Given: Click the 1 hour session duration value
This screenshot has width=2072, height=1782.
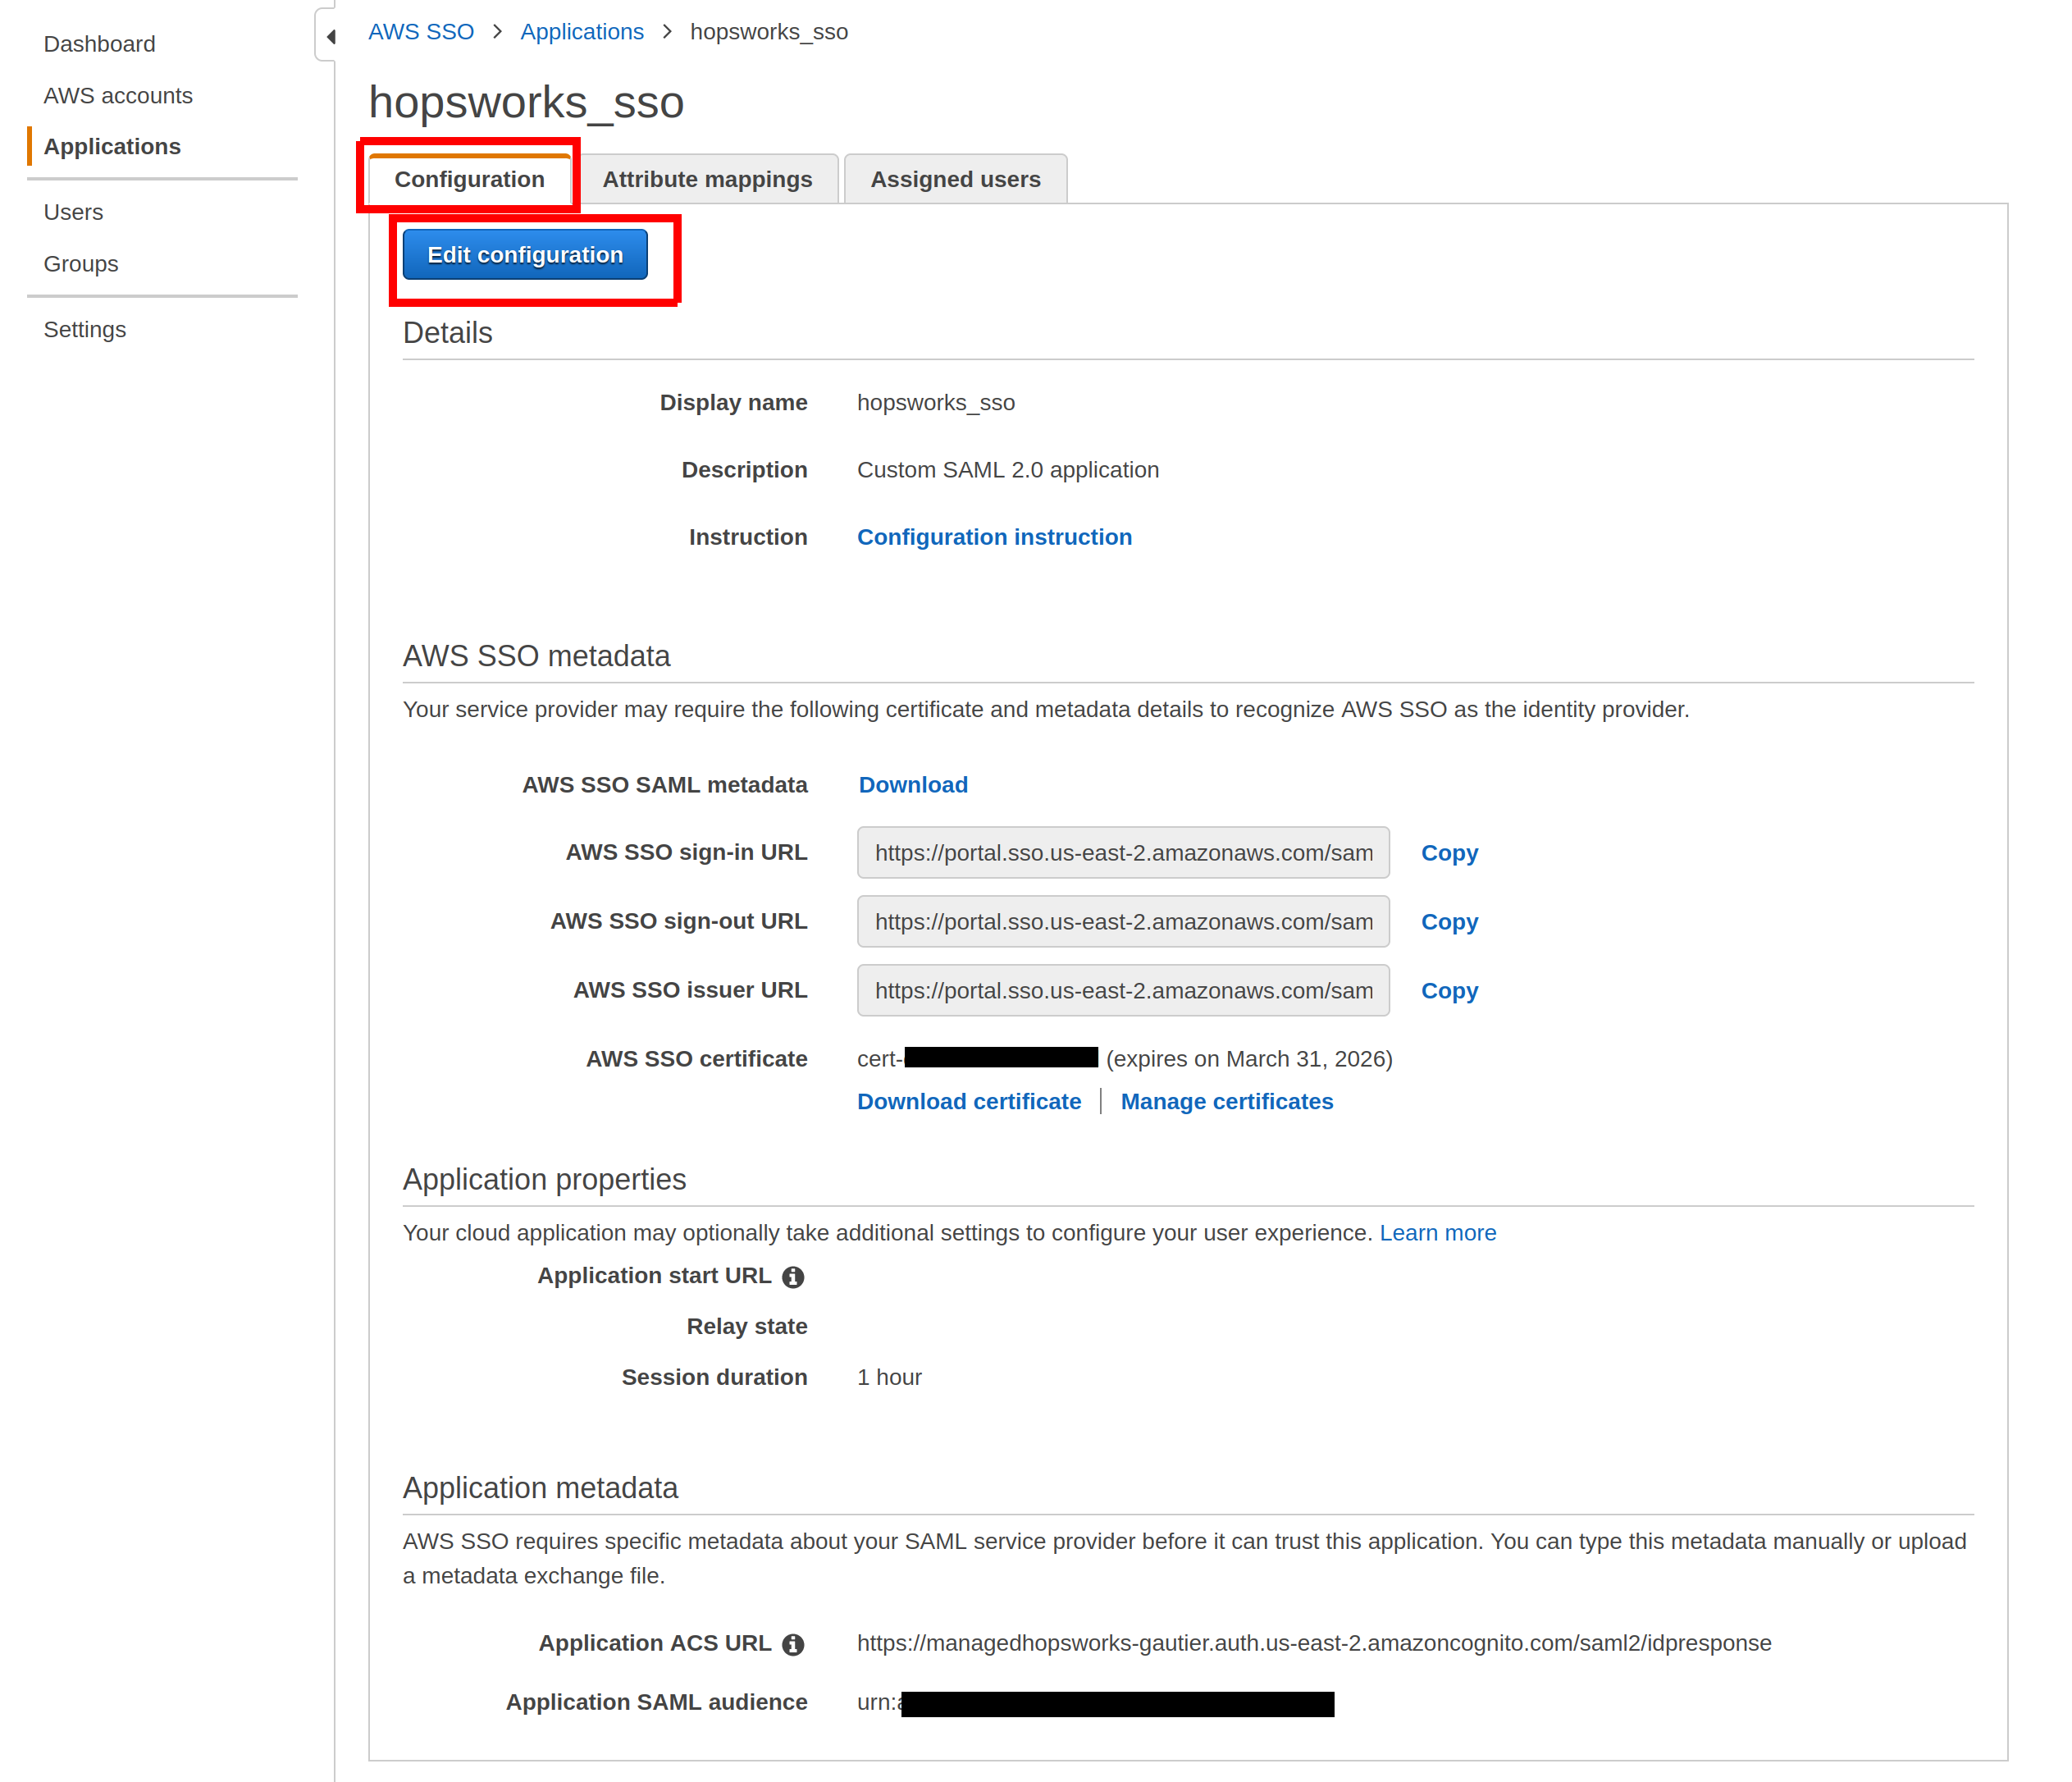Looking at the screenshot, I should (x=889, y=1378).
